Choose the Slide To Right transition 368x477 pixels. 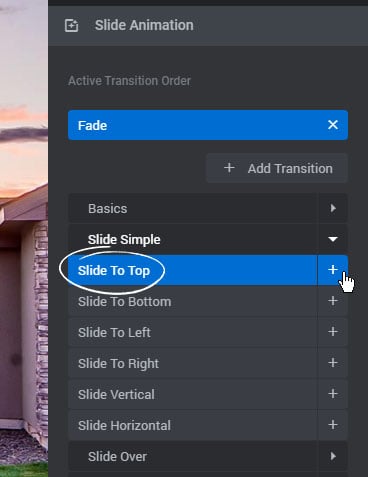118,364
